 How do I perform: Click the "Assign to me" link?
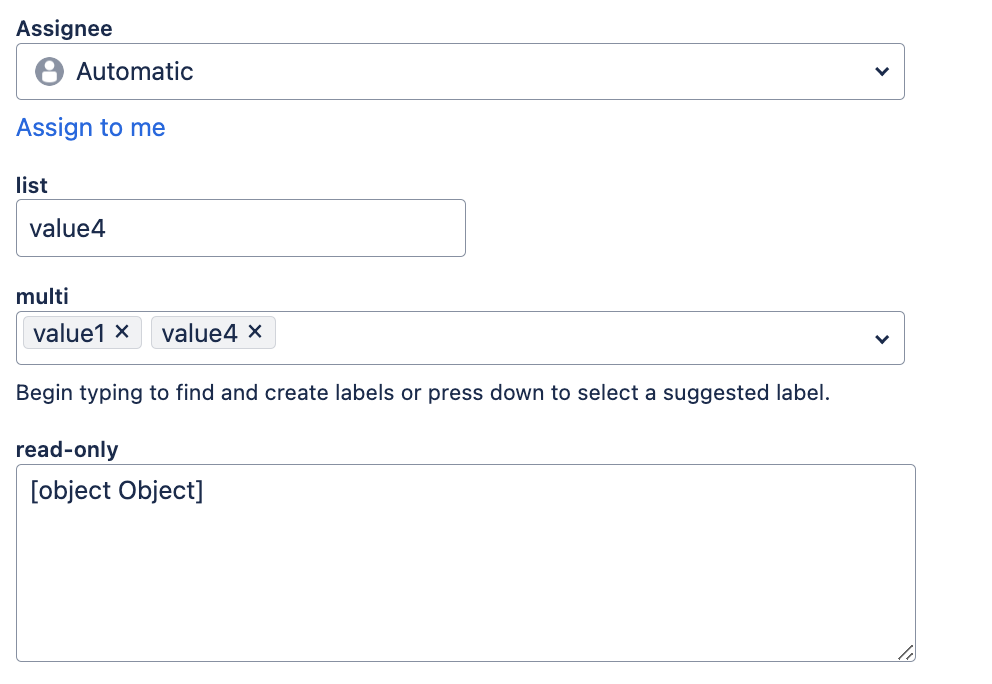coord(91,128)
